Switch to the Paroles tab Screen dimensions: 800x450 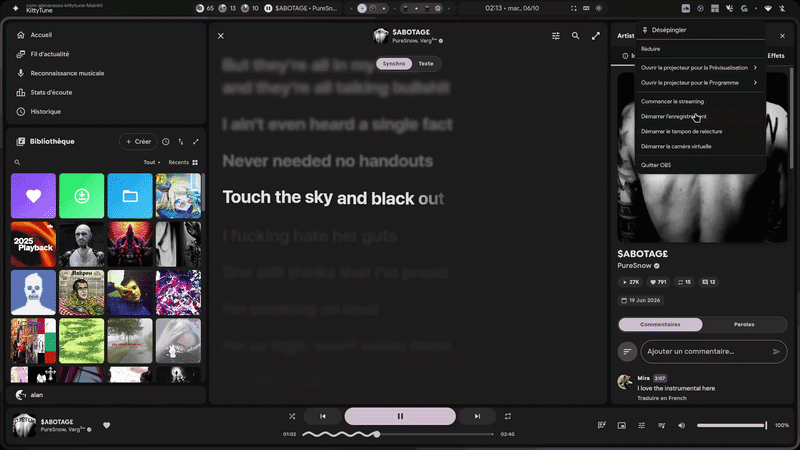[x=744, y=324]
